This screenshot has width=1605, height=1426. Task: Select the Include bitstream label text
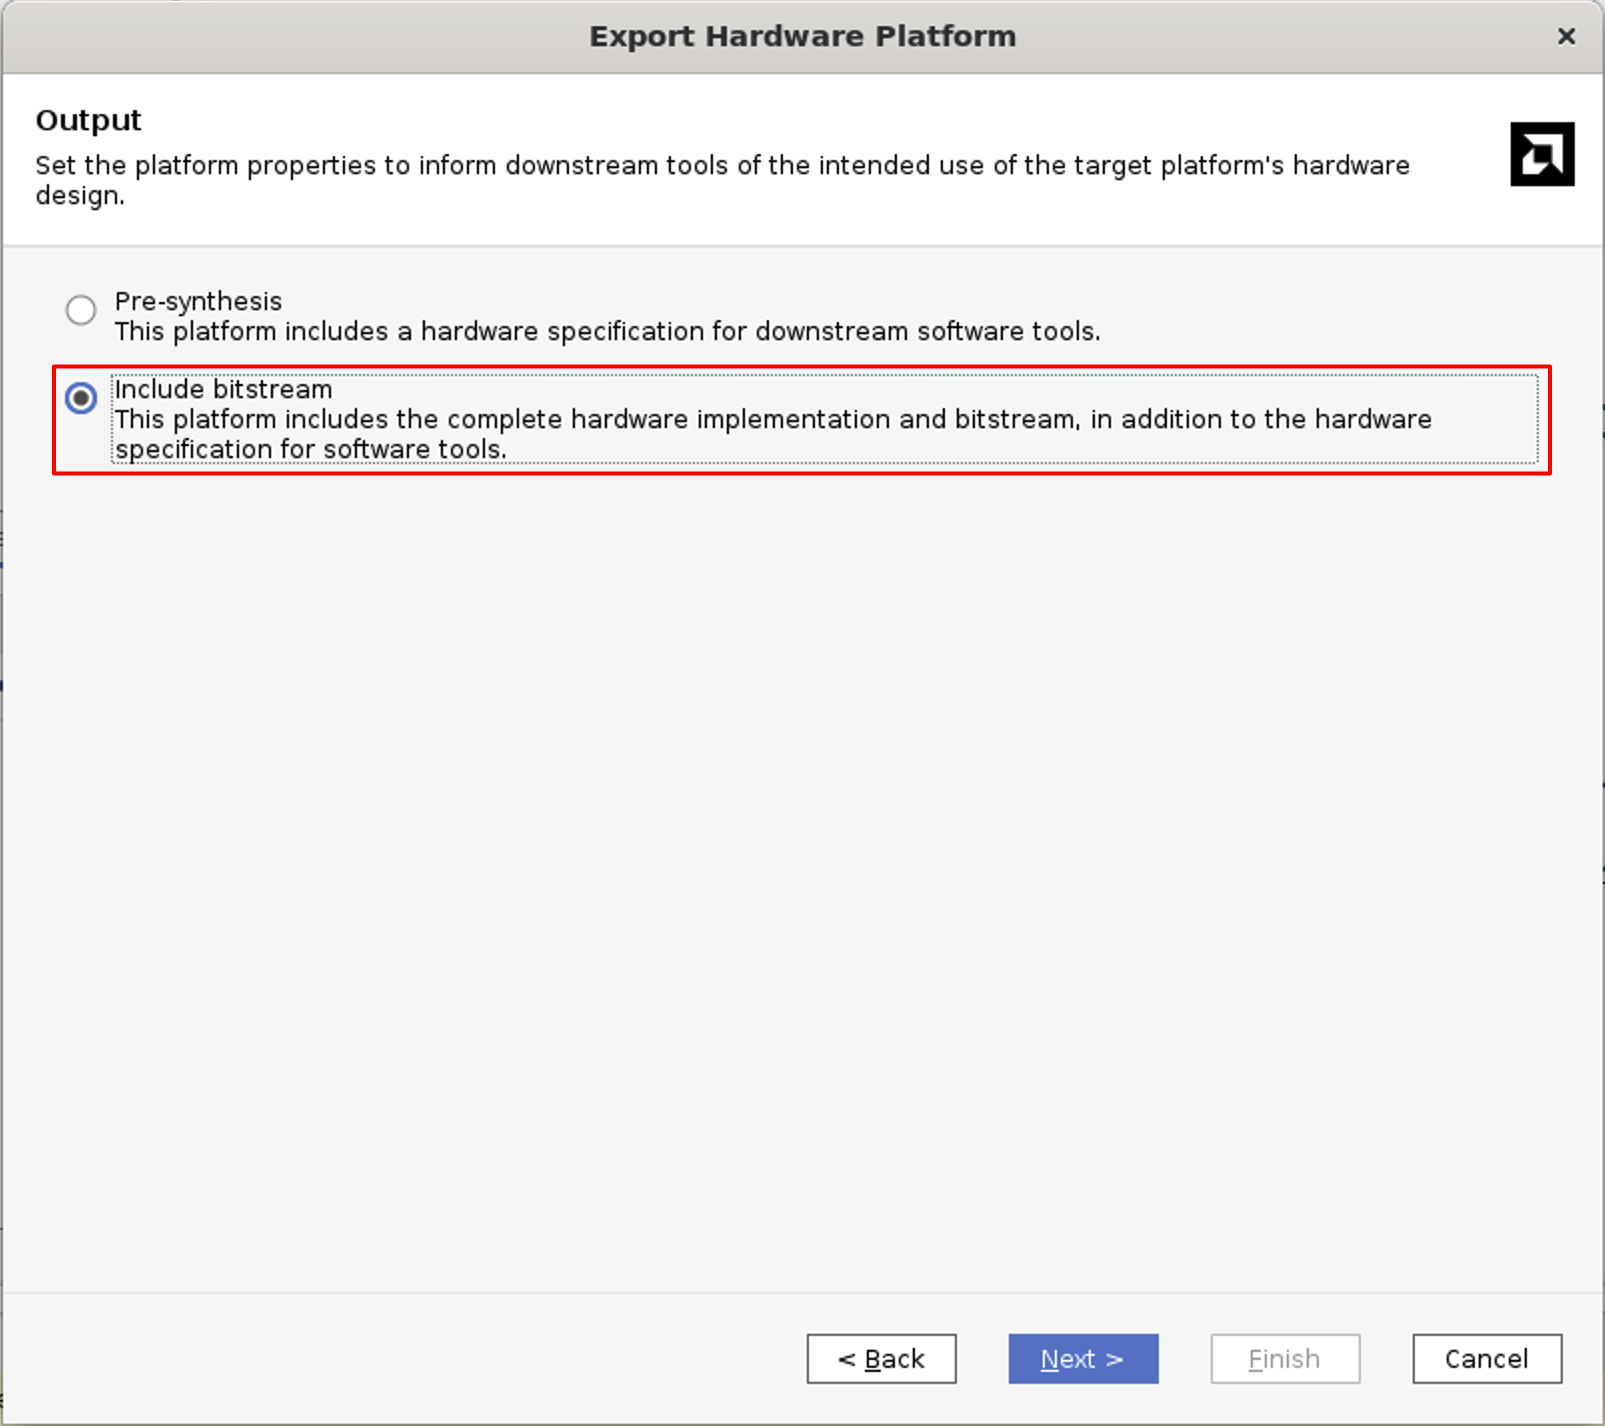tap(222, 389)
